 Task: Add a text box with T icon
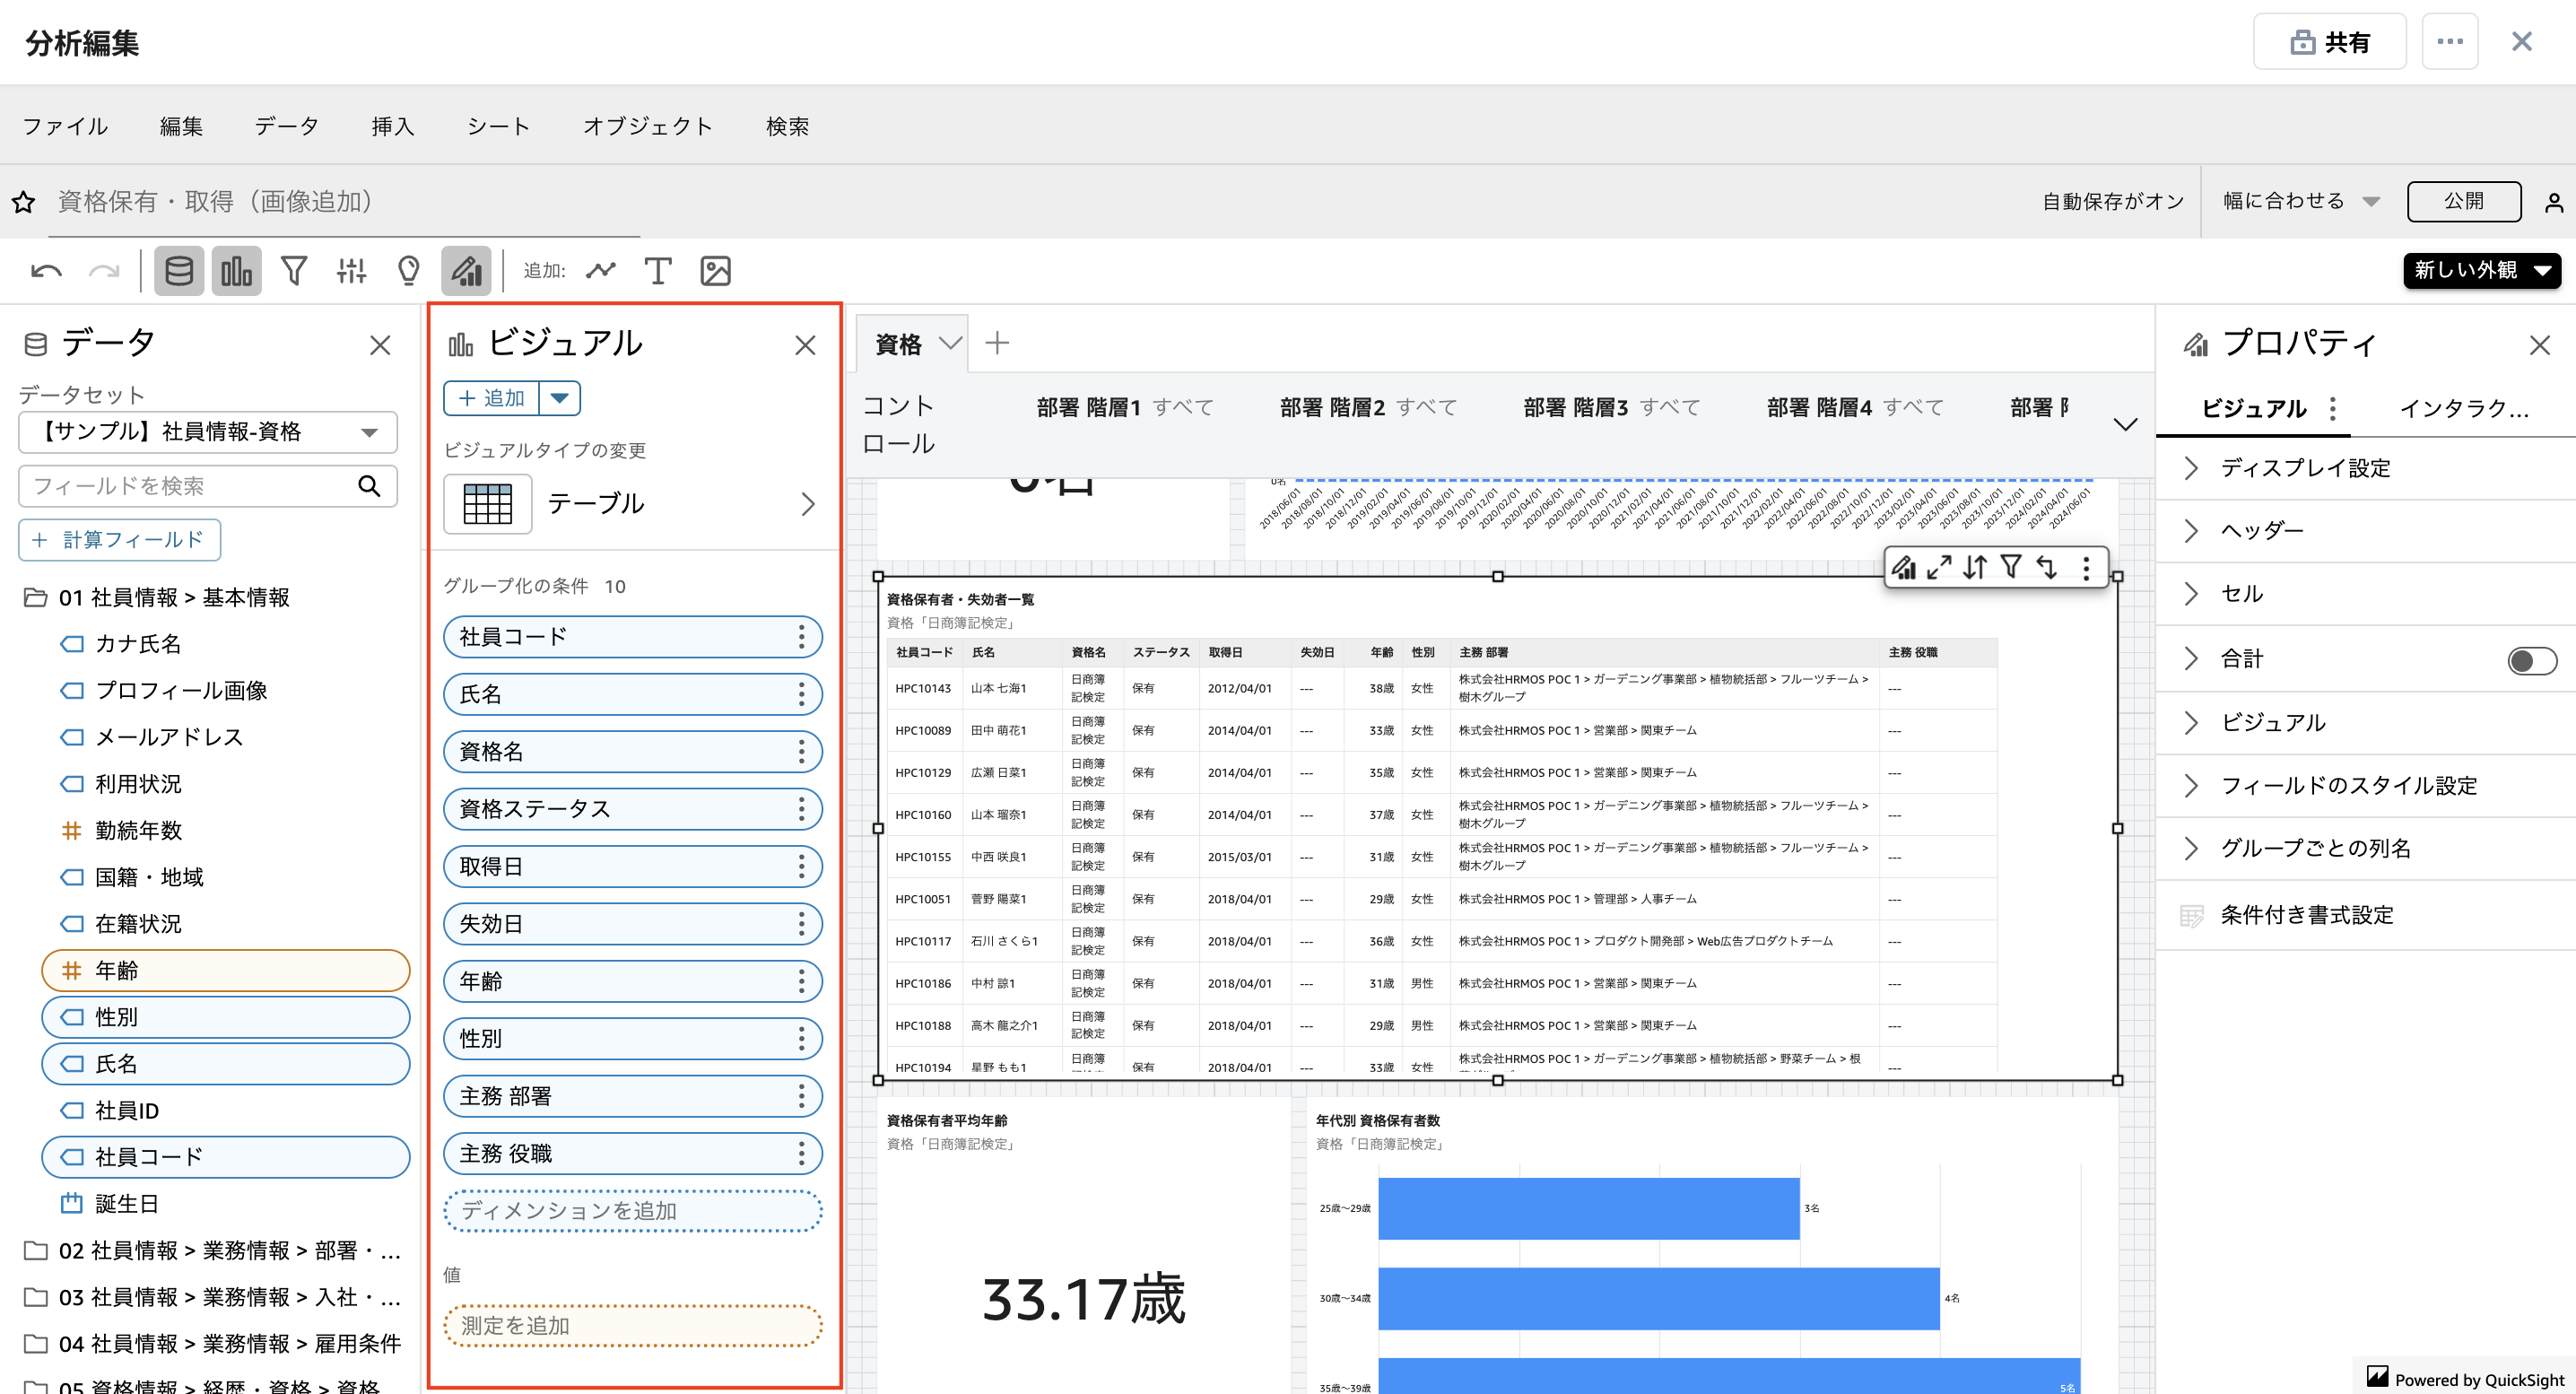coord(657,271)
